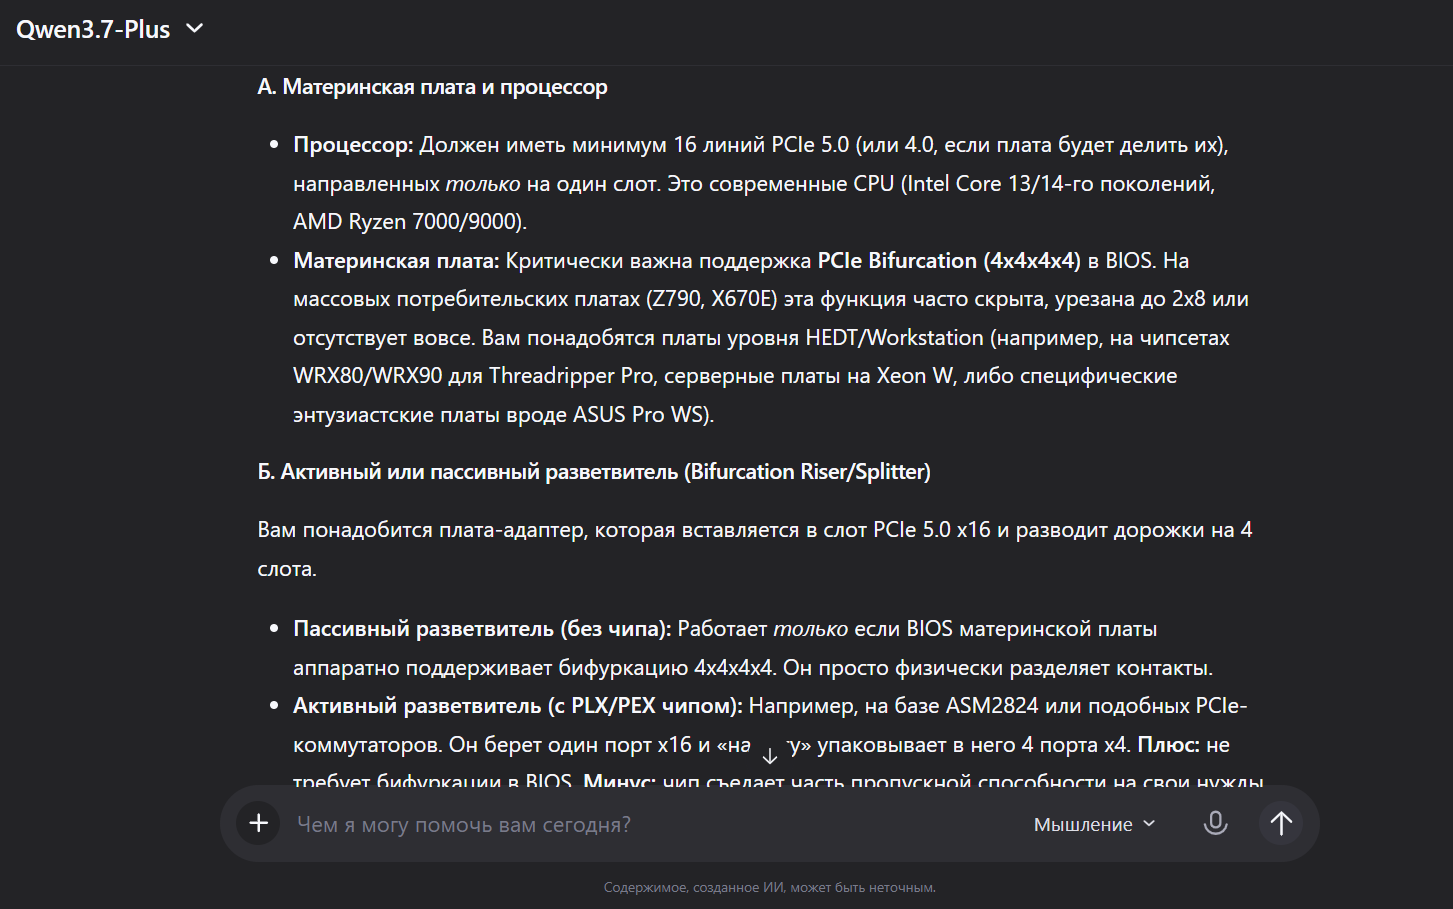
Task: Click the plus attachment icon
Action: click(258, 823)
